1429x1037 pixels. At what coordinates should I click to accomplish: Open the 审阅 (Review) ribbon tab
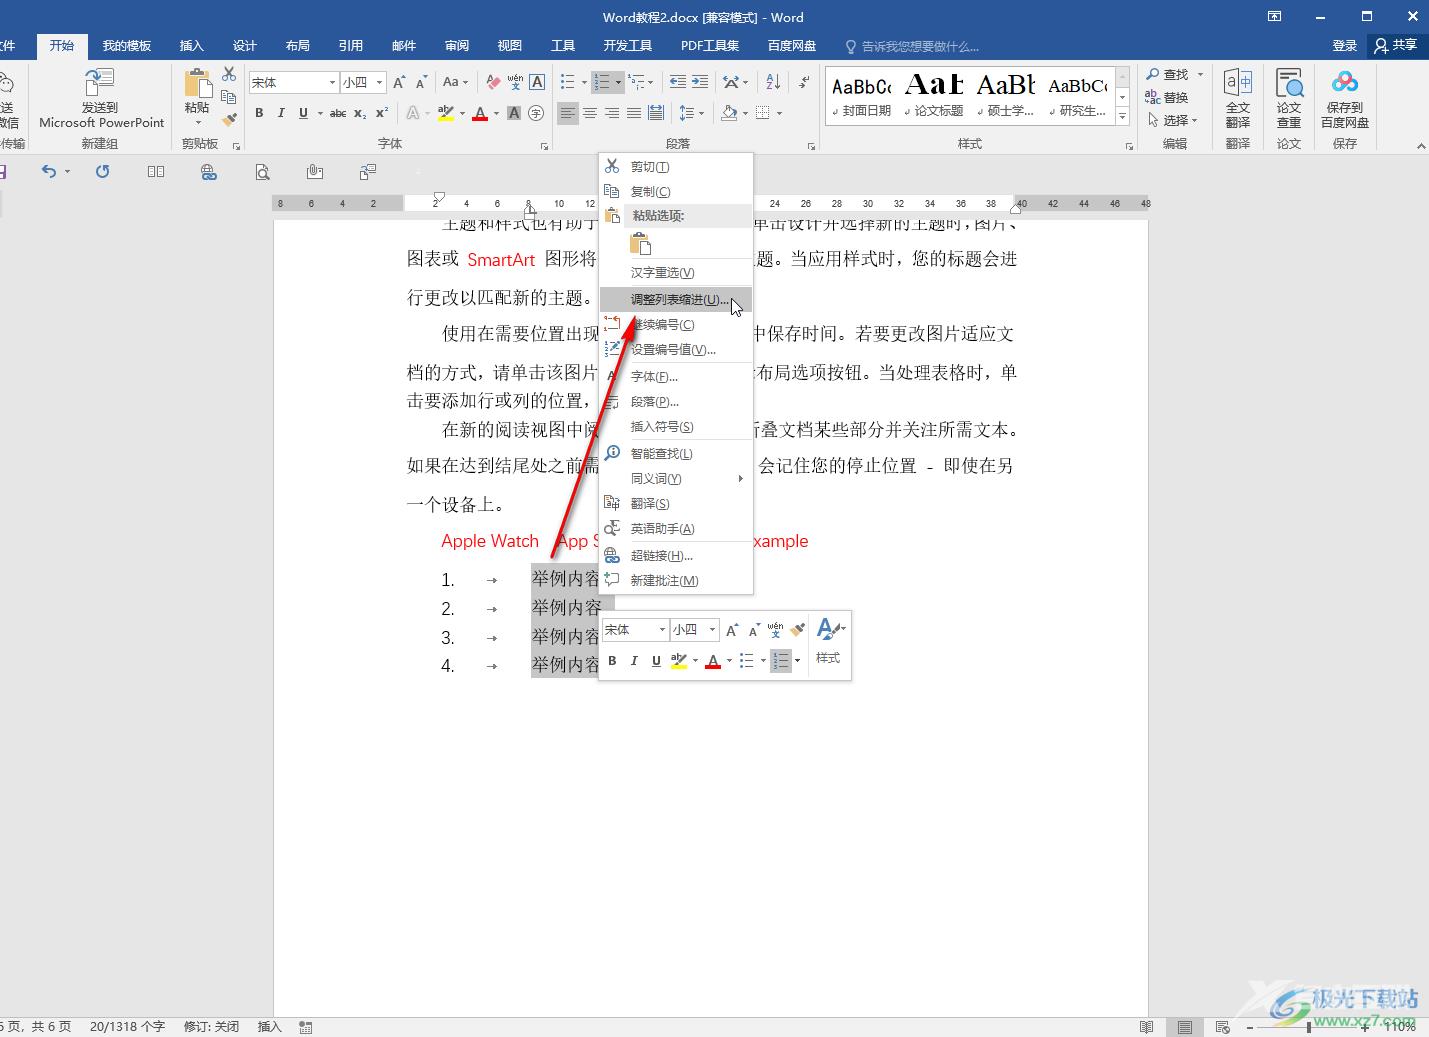(x=457, y=46)
